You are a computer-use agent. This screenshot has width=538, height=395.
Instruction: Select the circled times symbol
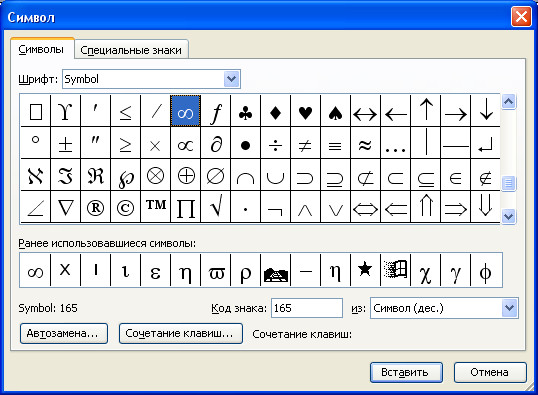tap(155, 175)
